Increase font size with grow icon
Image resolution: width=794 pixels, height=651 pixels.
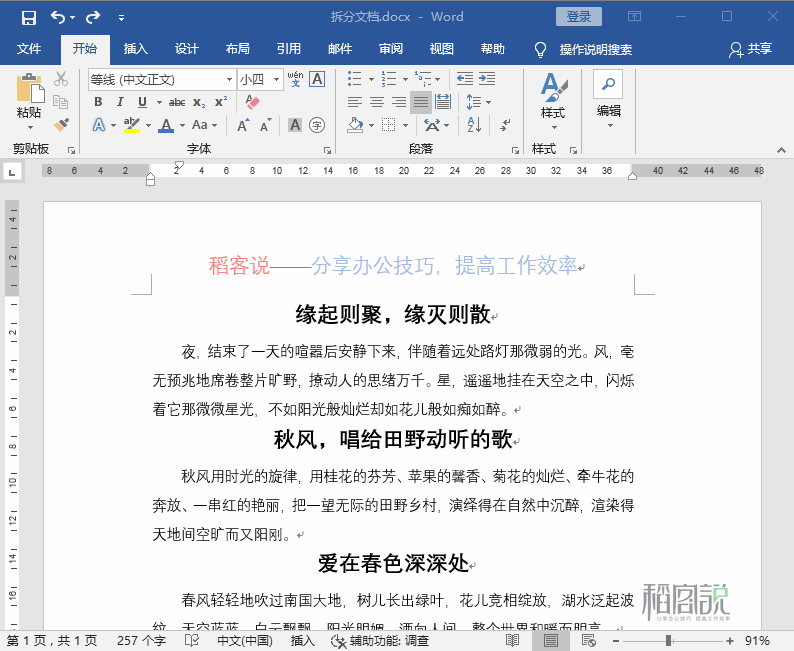[244, 125]
